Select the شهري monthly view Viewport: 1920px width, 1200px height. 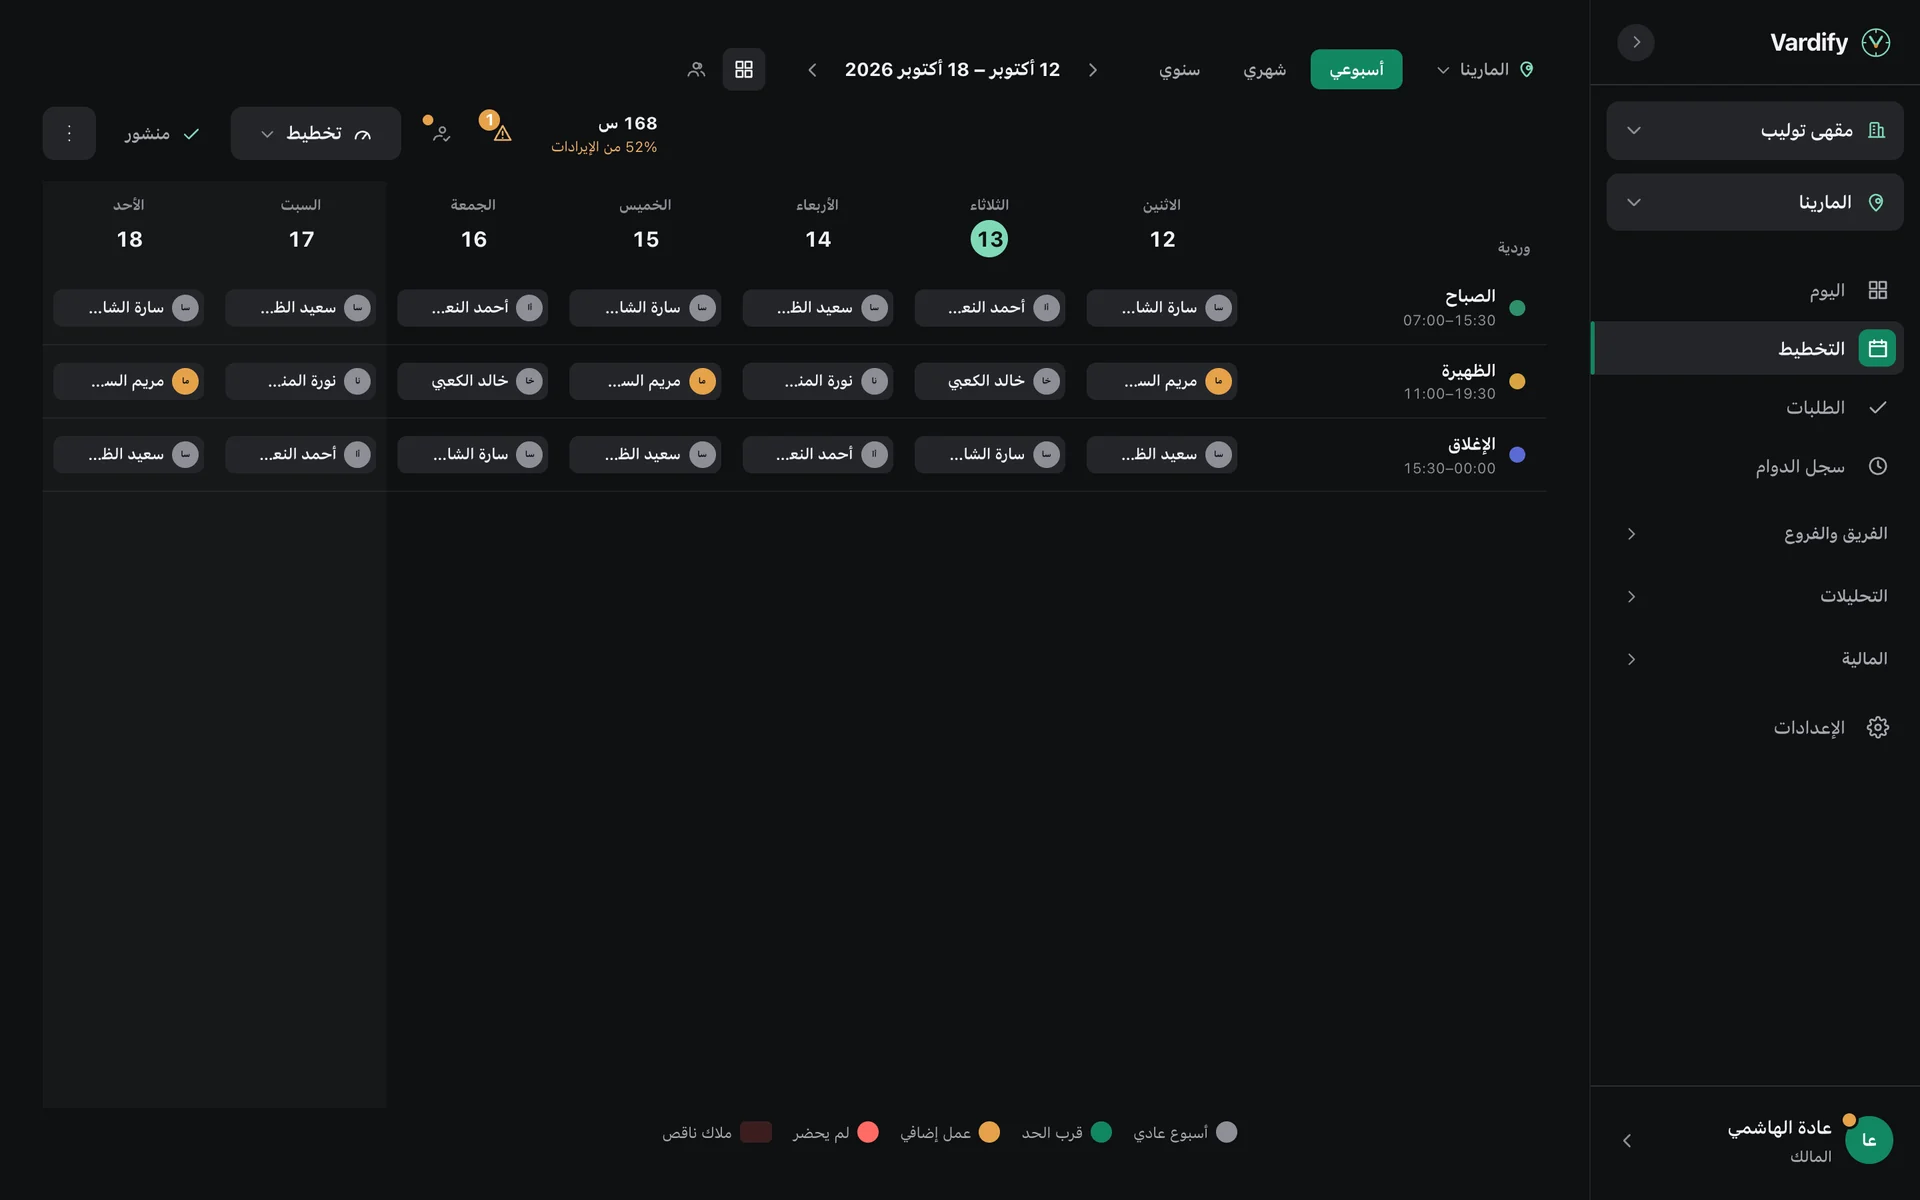[x=1264, y=69]
